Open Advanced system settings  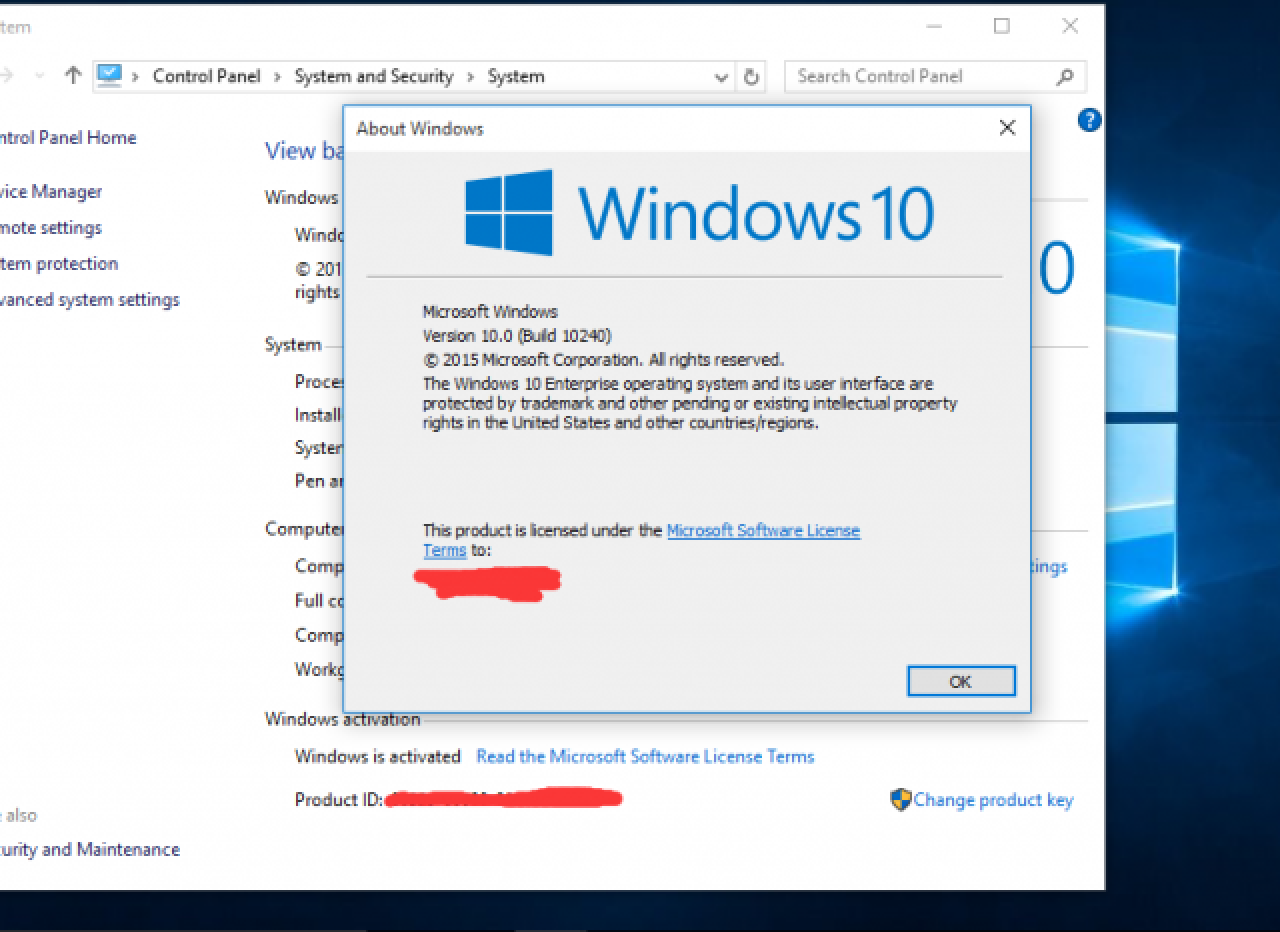coord(89,300)
